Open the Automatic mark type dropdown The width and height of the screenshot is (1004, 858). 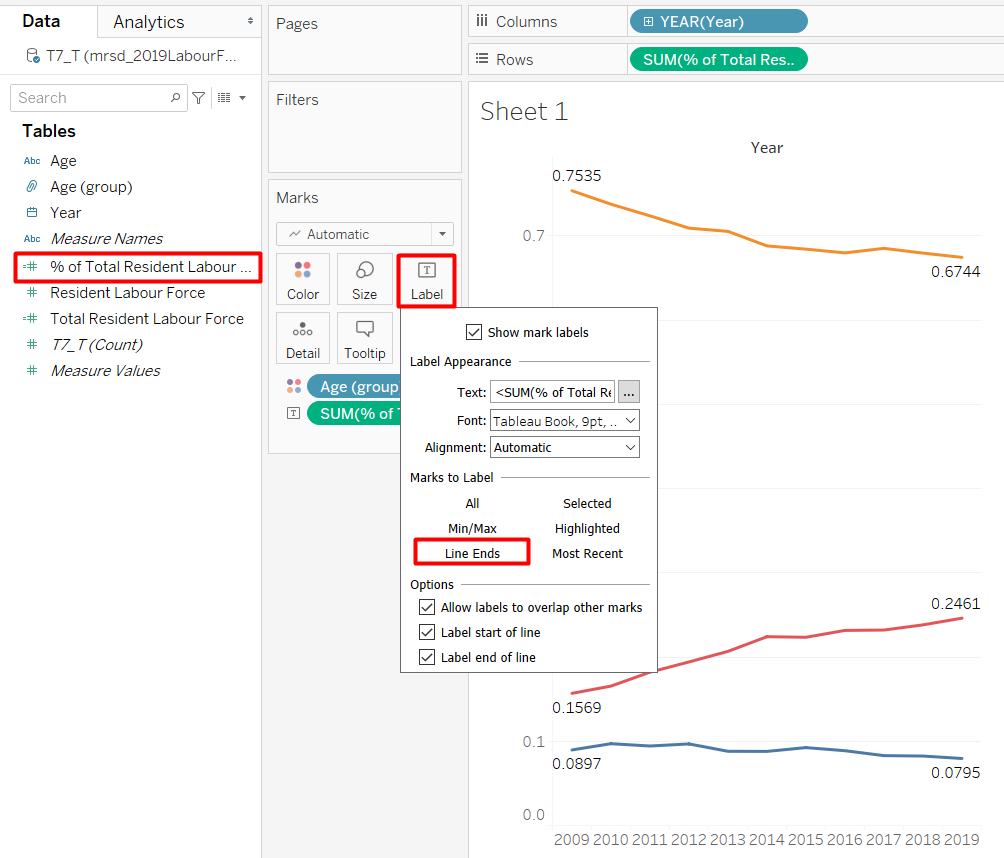pos(364,234)
